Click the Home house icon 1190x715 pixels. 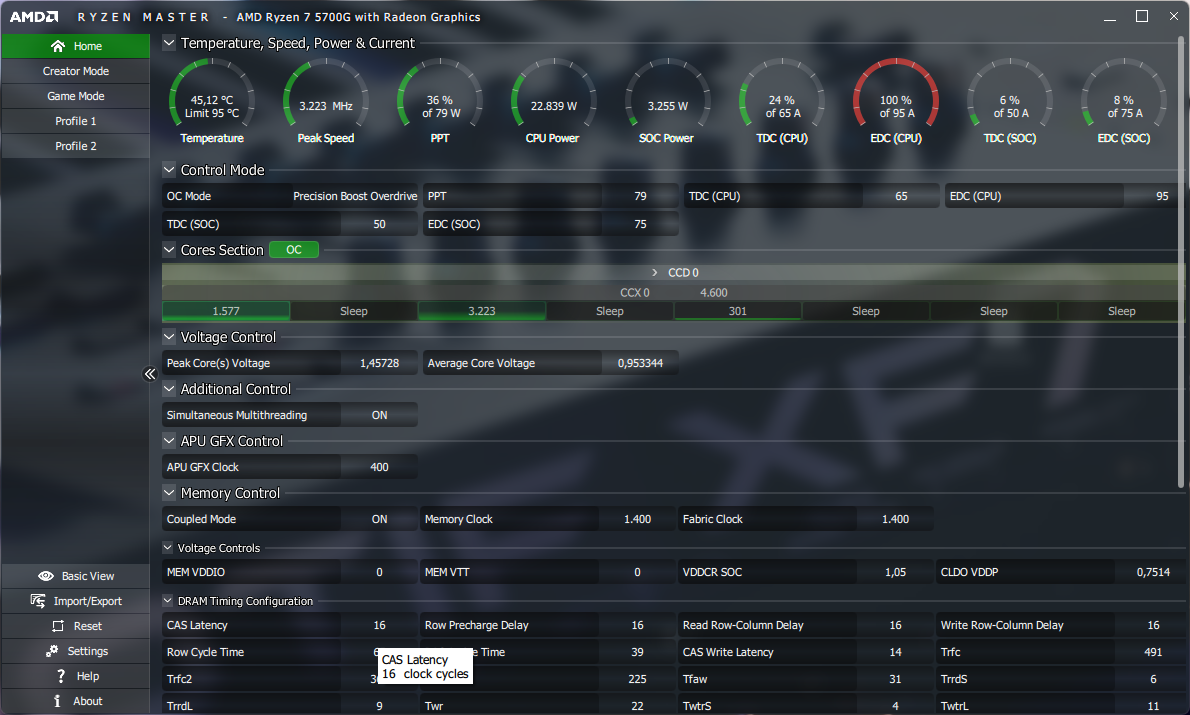(58, 46)
